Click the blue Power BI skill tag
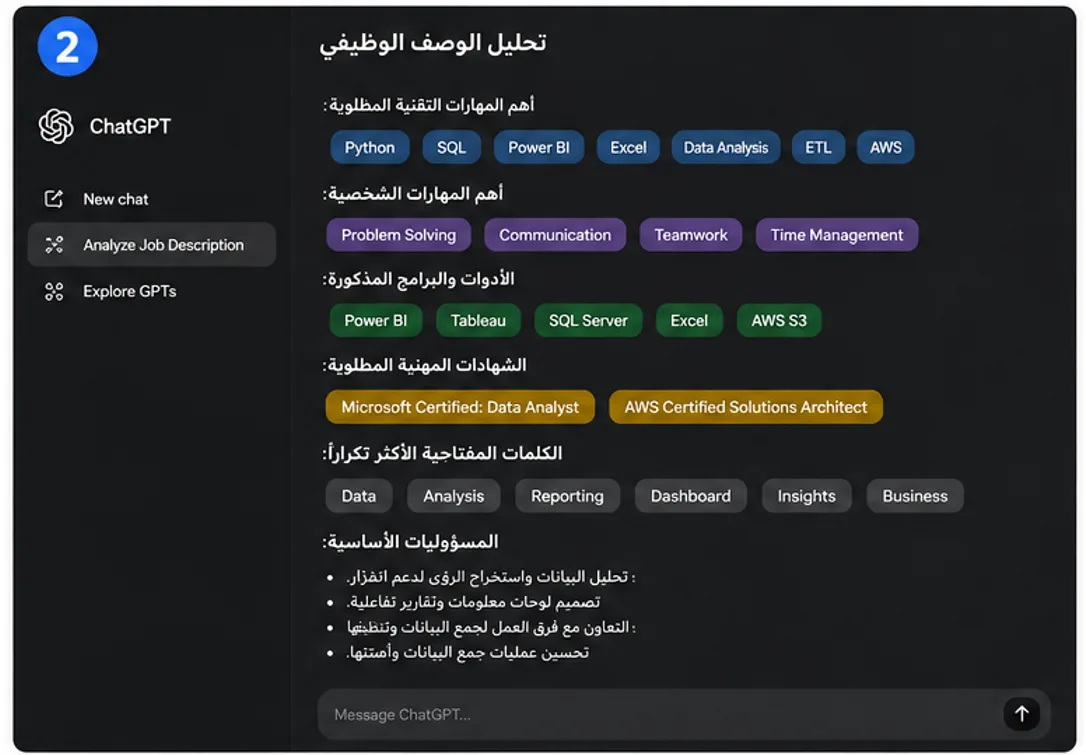 coord(539,148)
